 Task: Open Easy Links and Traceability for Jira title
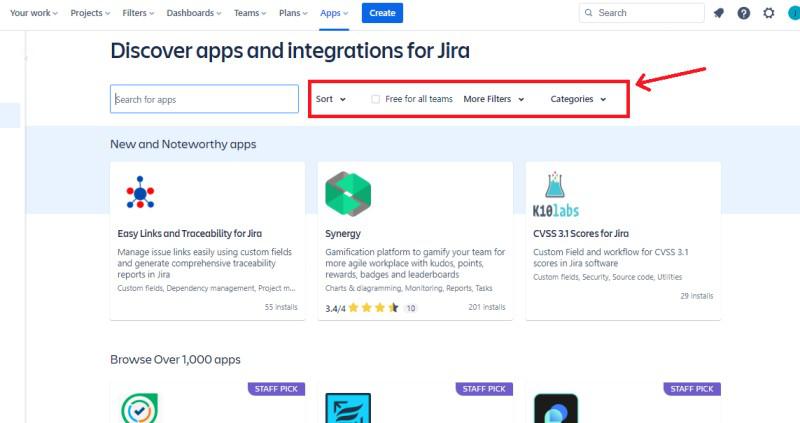click(189, 233)
